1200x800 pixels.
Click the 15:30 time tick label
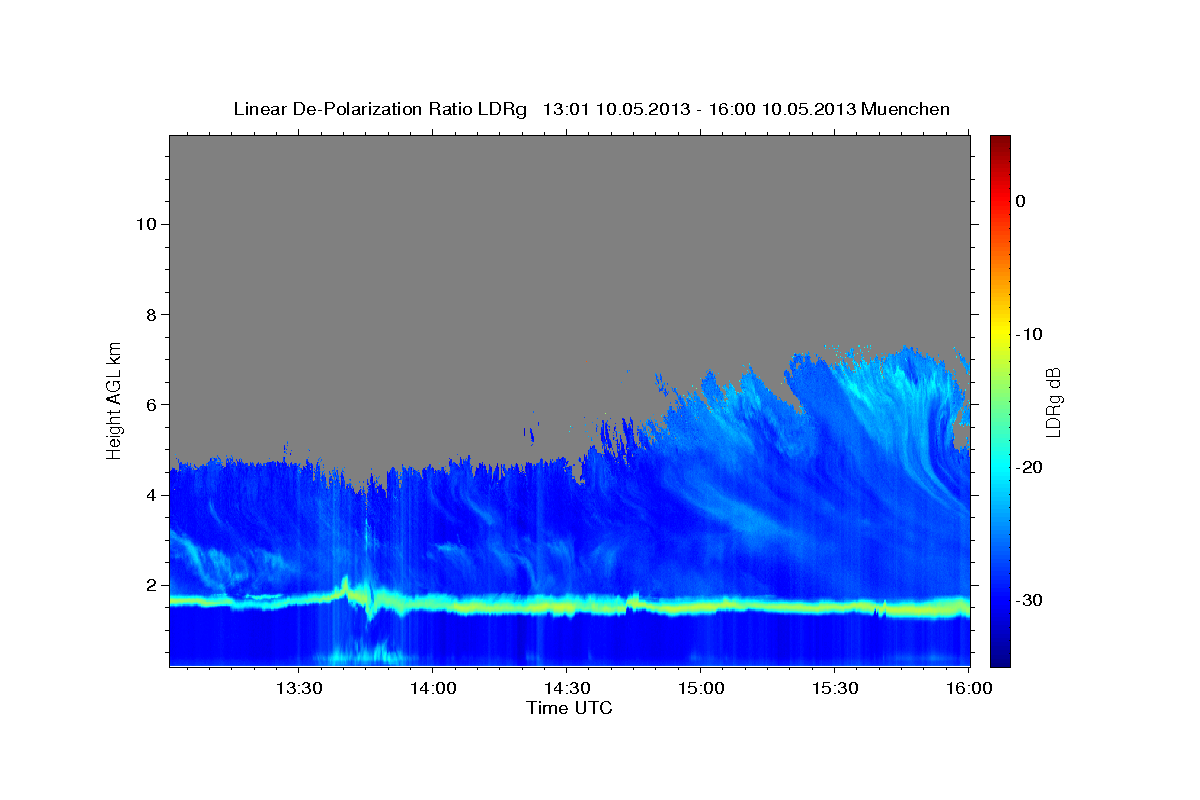834,689
